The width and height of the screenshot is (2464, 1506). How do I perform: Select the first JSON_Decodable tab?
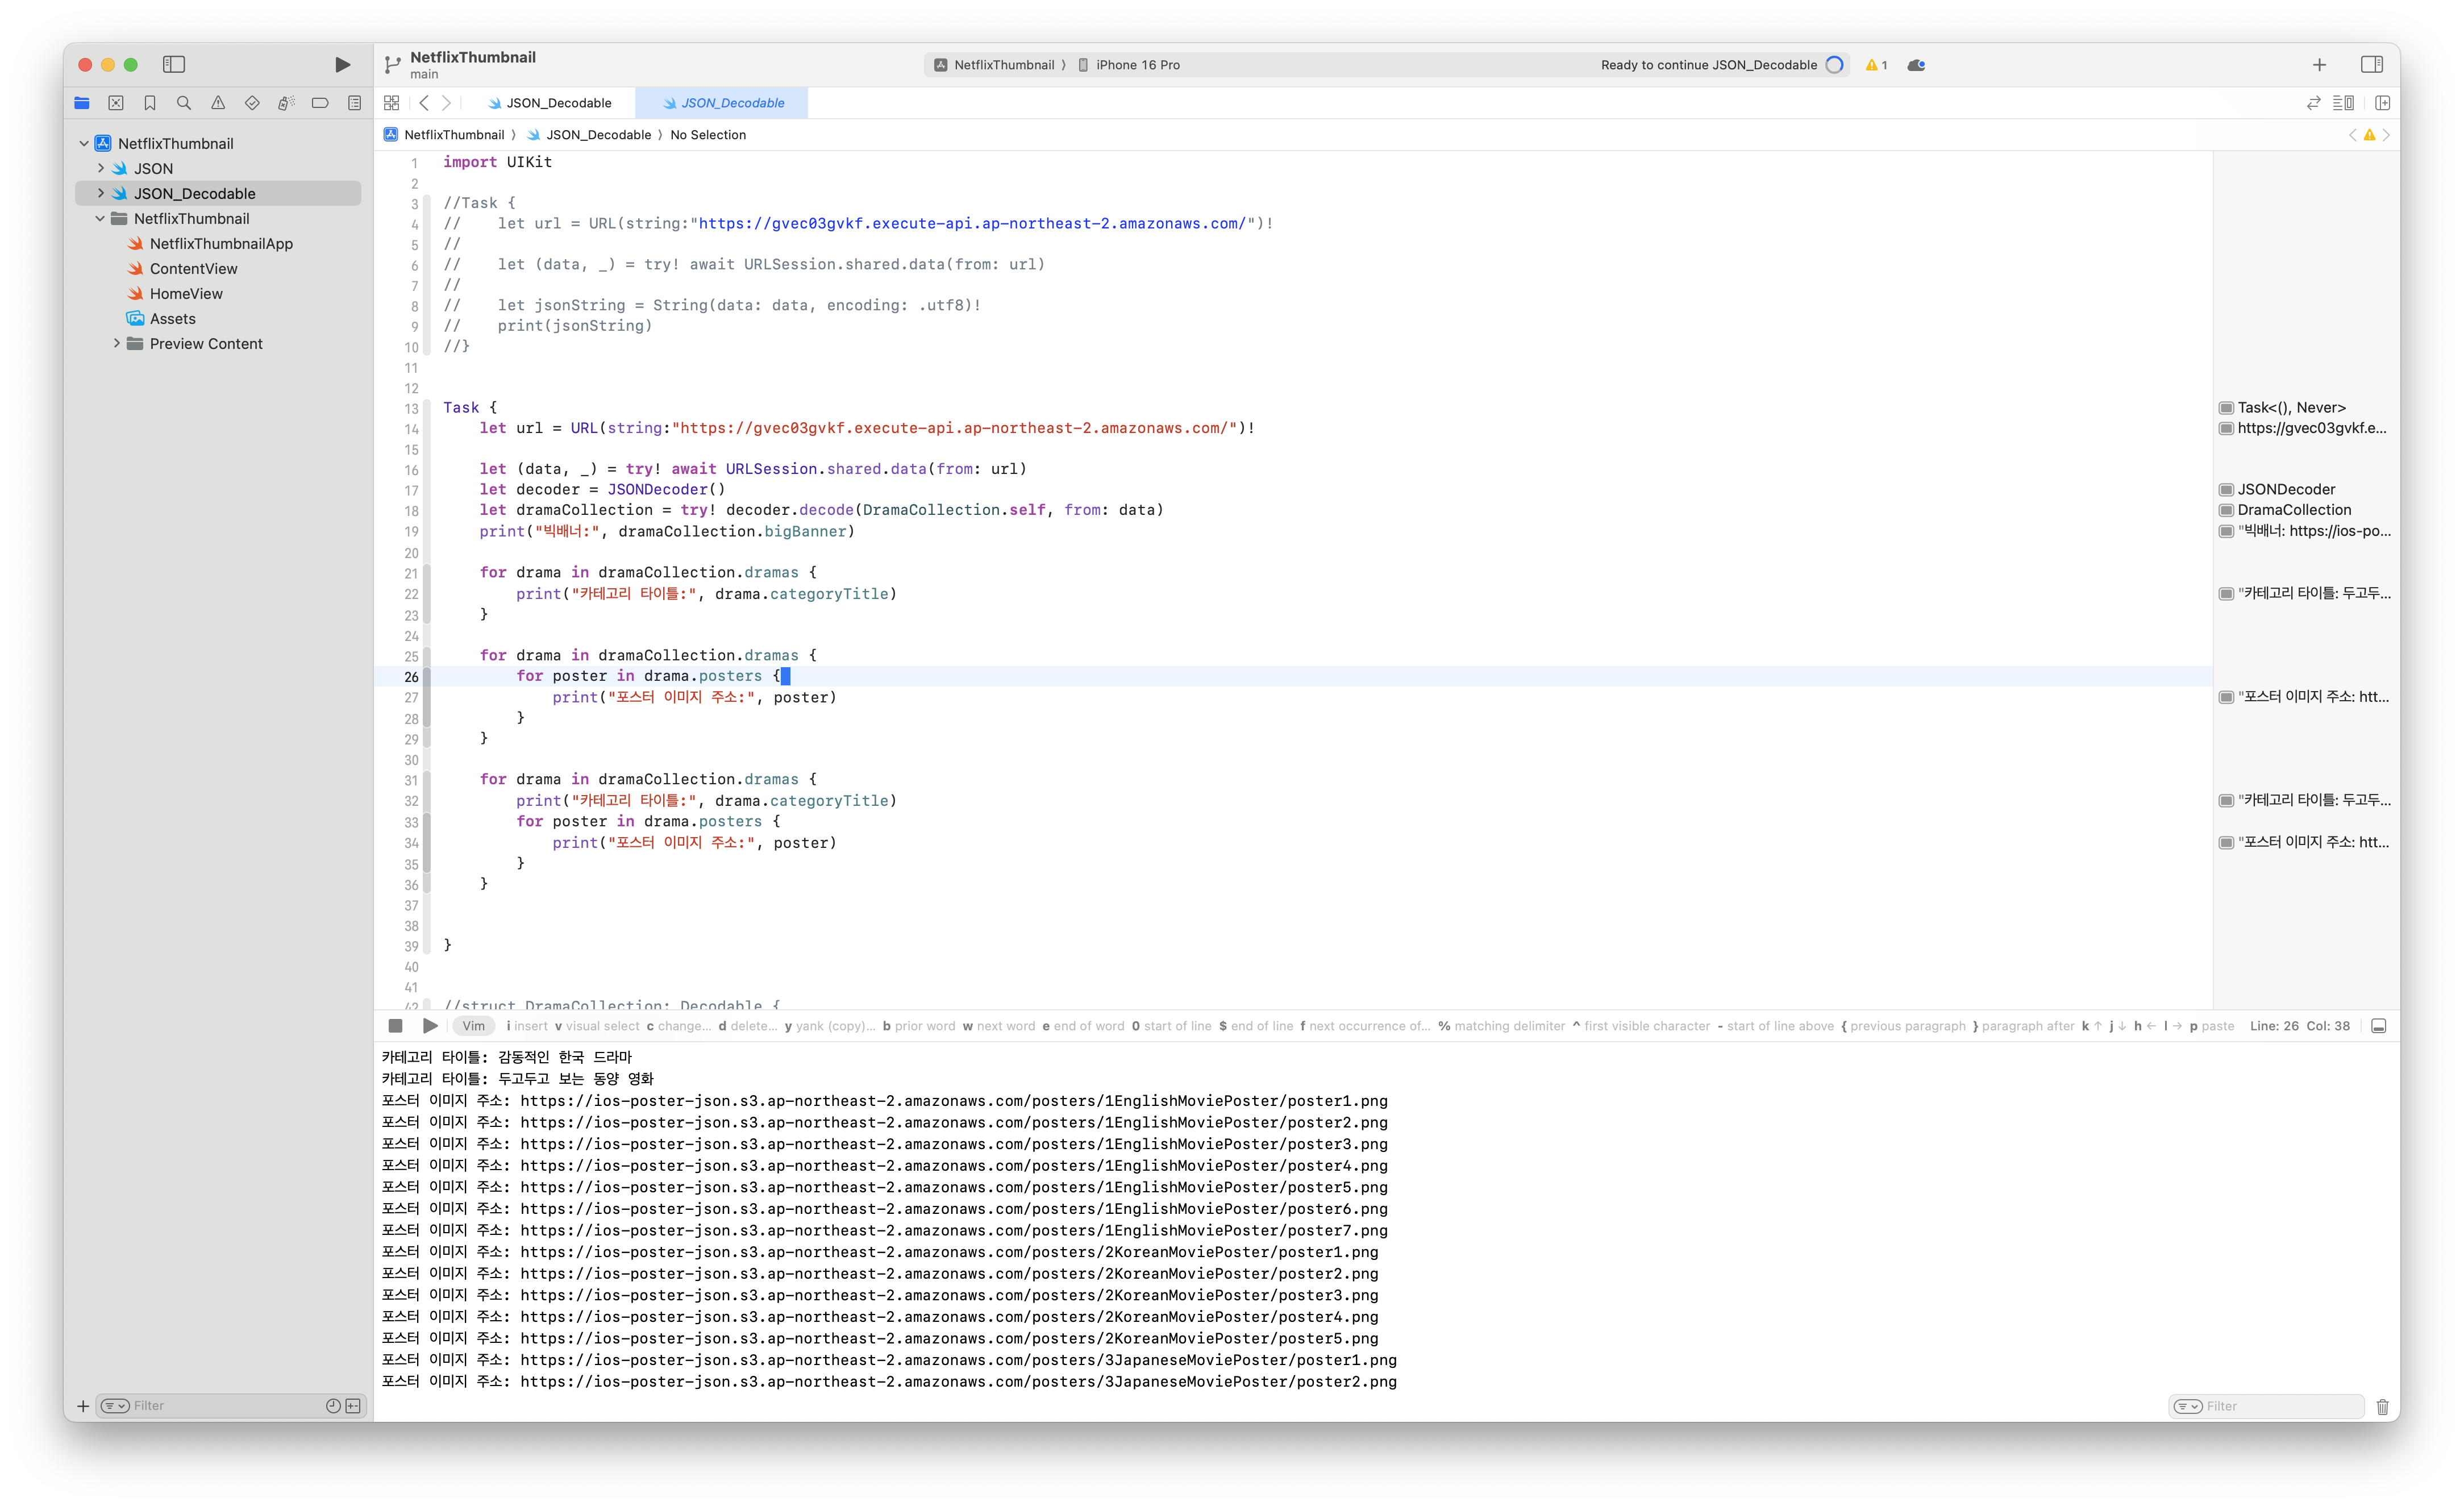pyautogui.click(x=550, y=103)
